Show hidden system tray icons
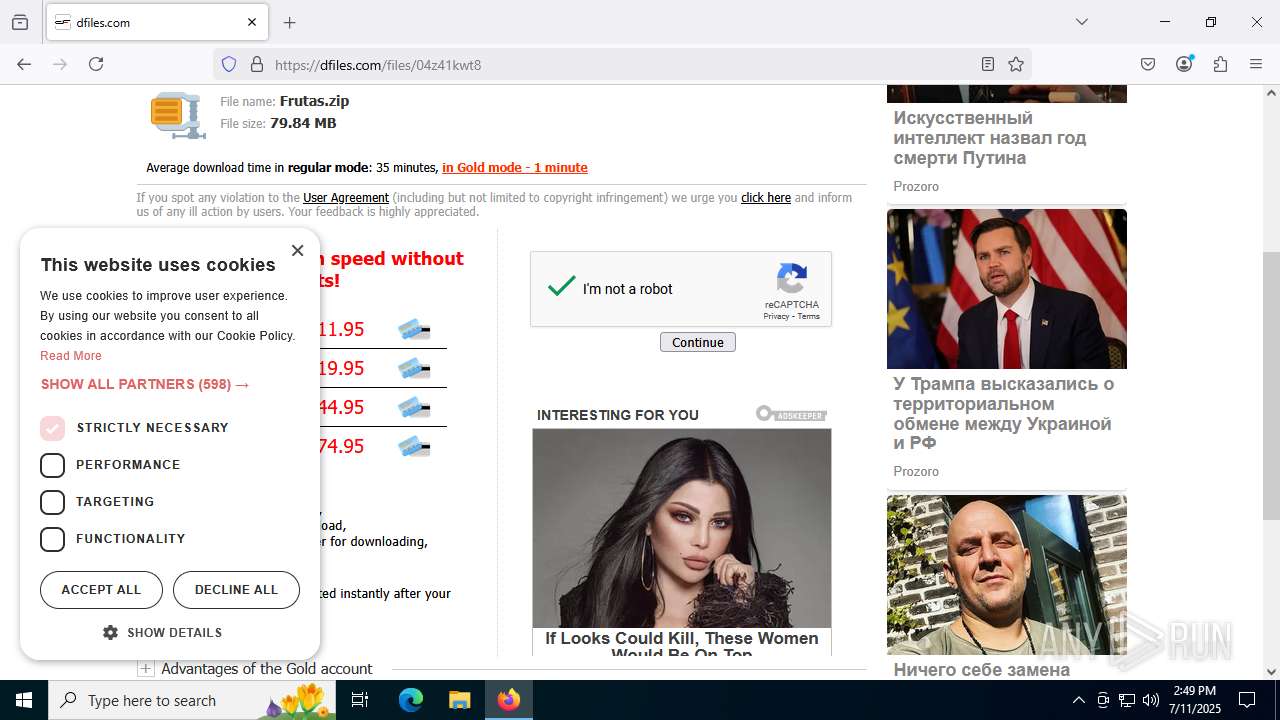This screenshot has width=1280, height=720. click(1078, 700)
